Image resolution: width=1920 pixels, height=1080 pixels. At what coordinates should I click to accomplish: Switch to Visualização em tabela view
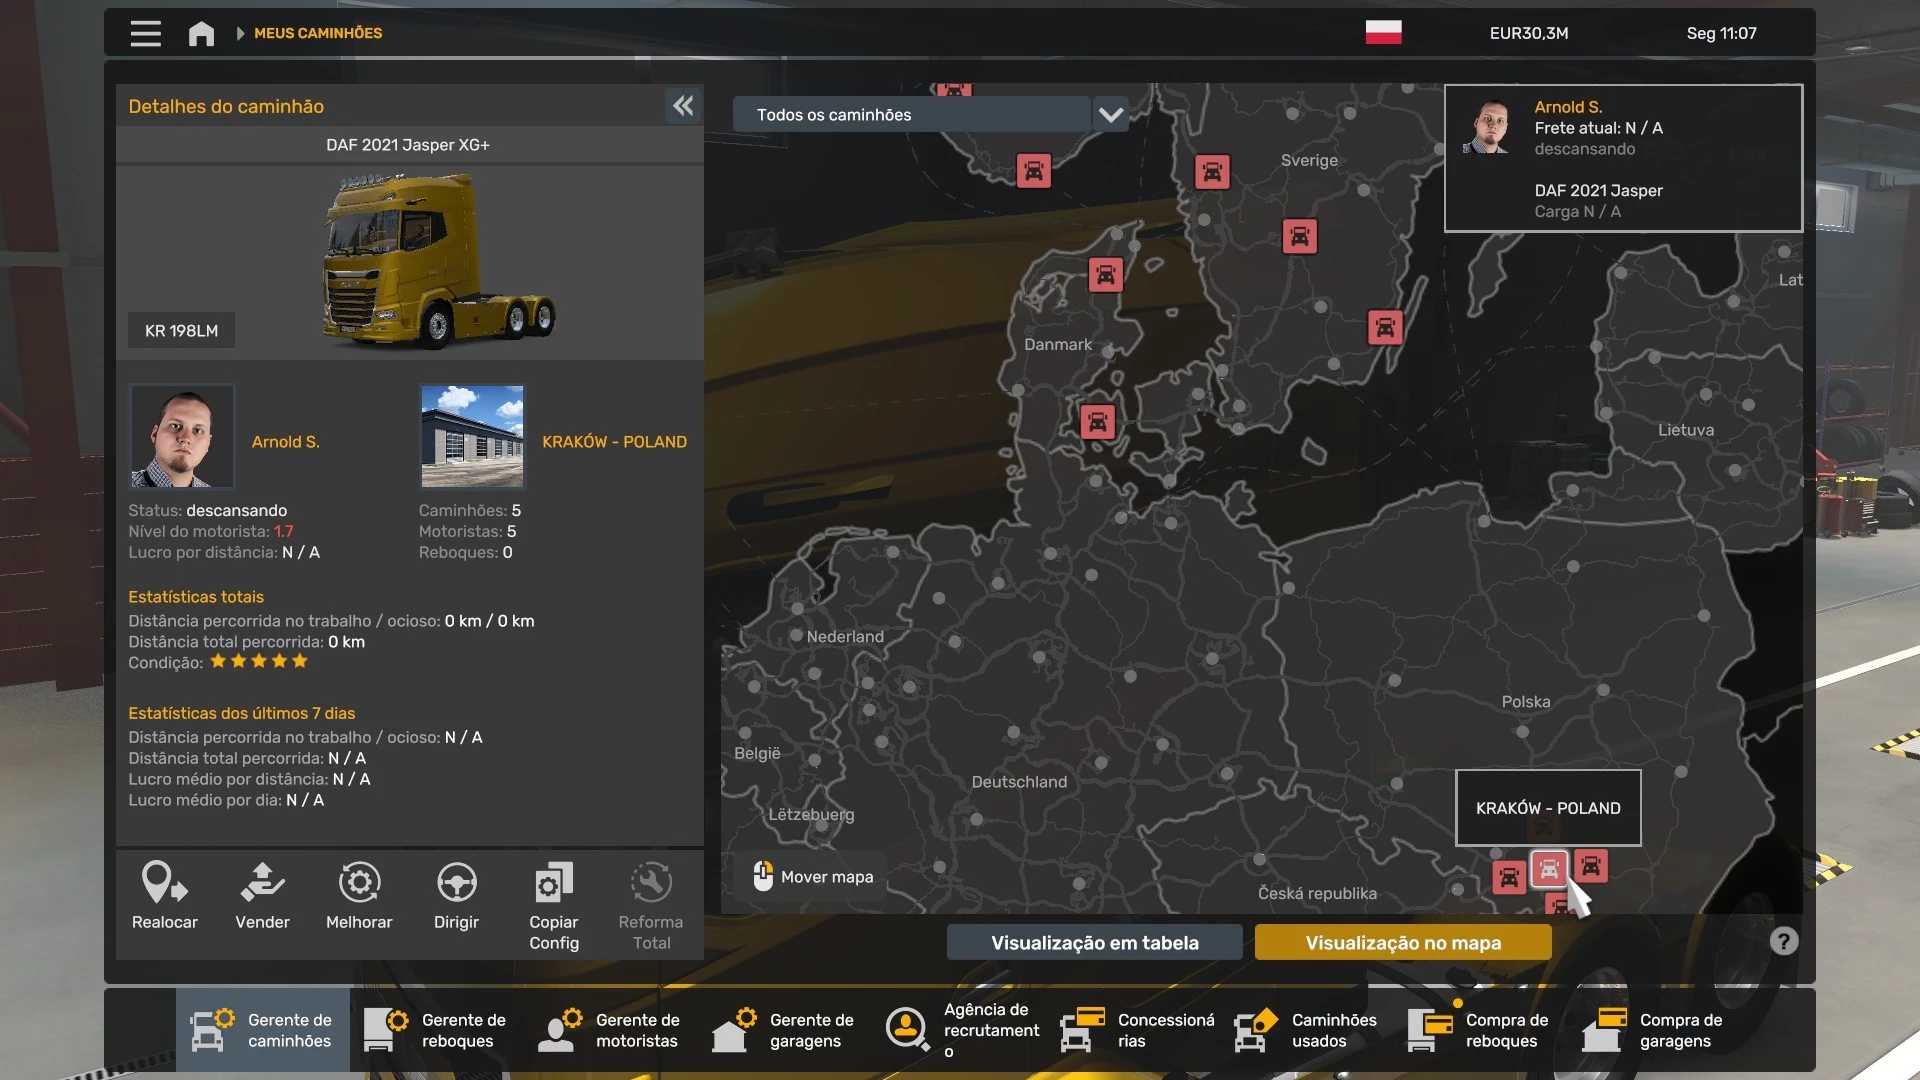point(1095,942)
